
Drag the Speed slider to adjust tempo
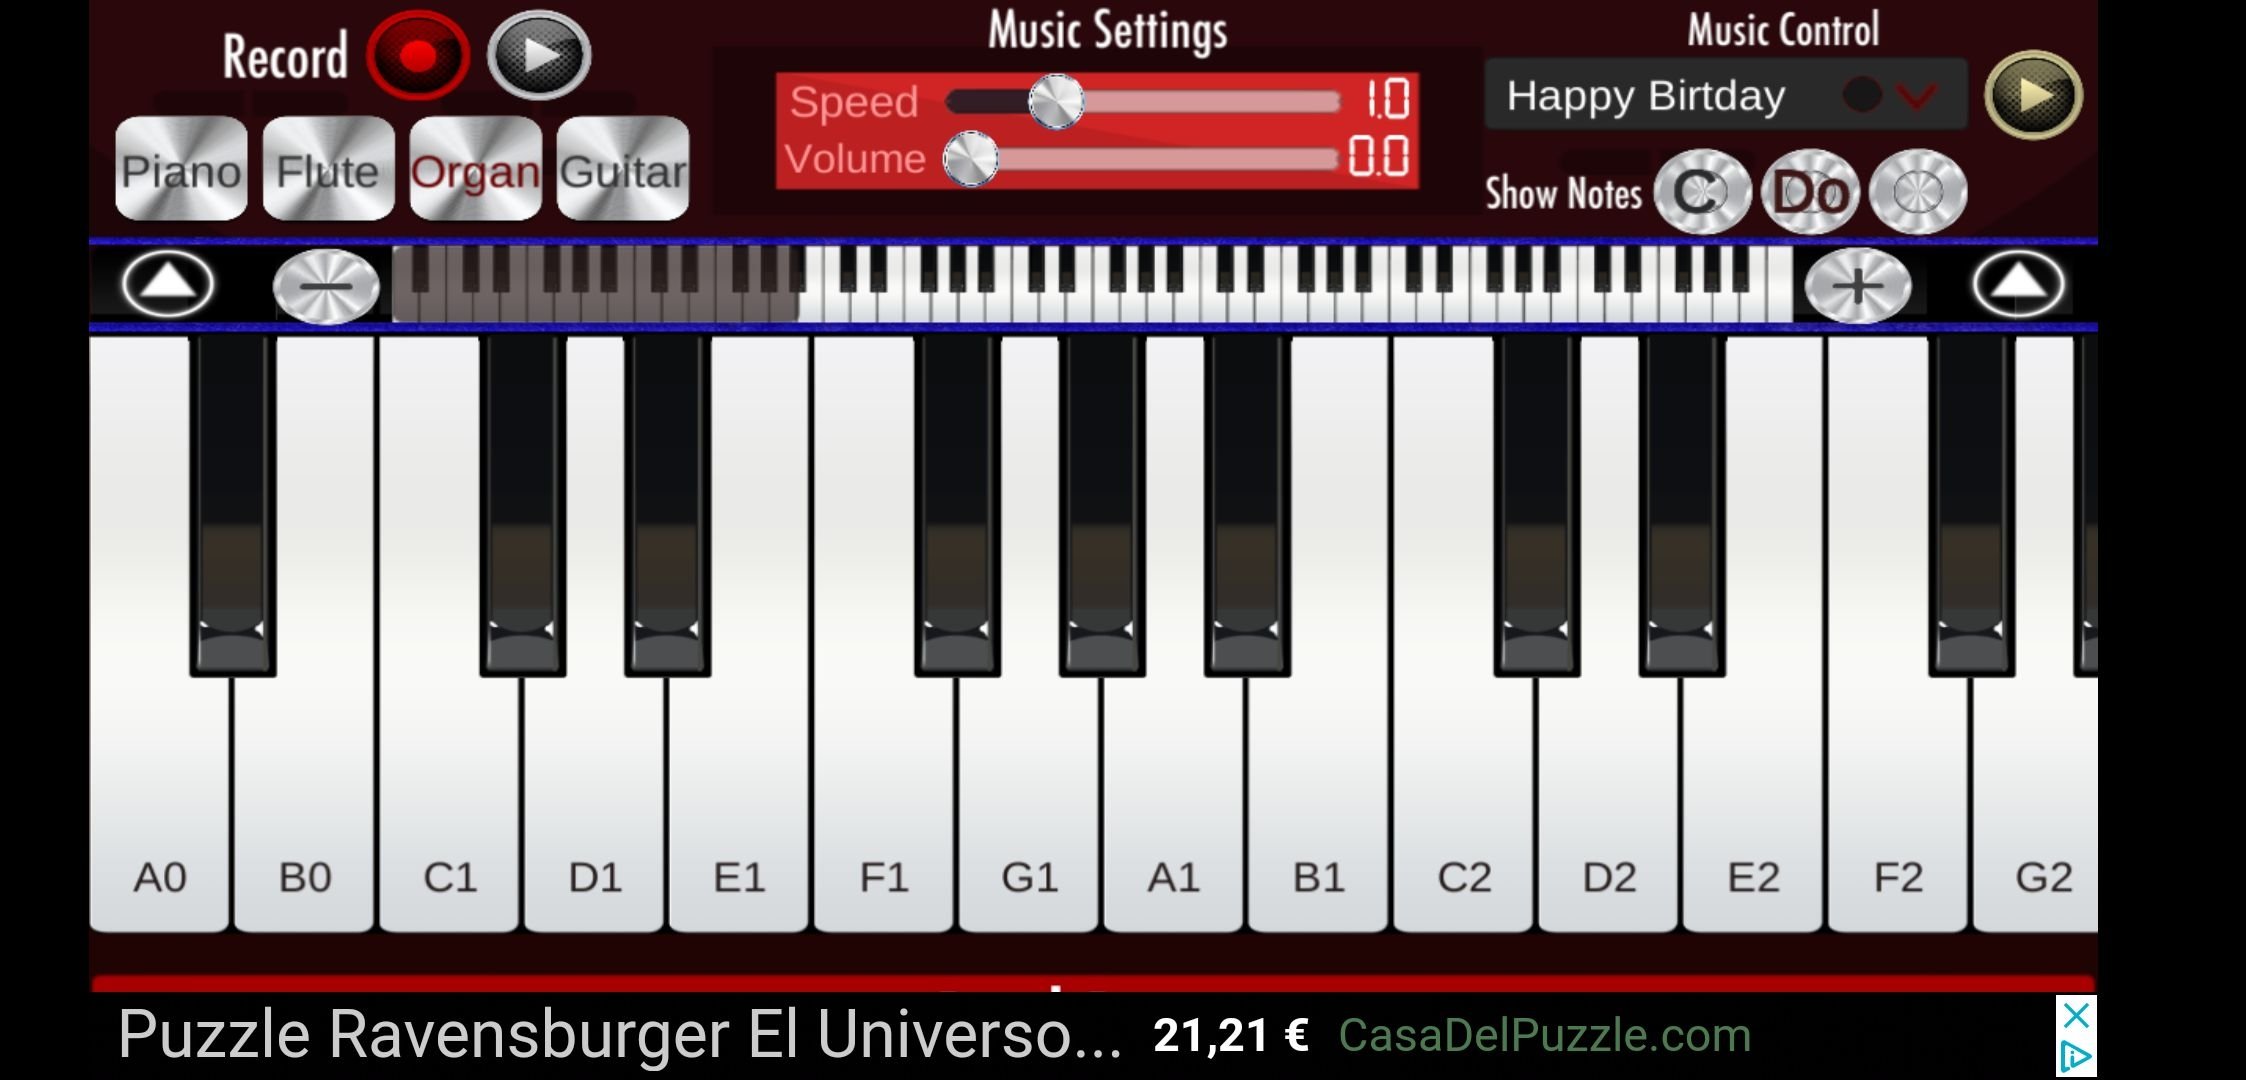click(x=1054, y=99)
